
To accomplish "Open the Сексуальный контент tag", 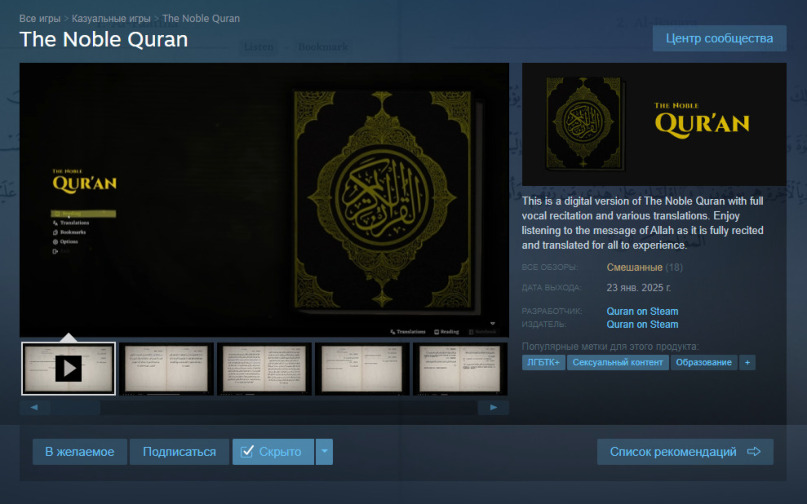I will click(618, 362).
